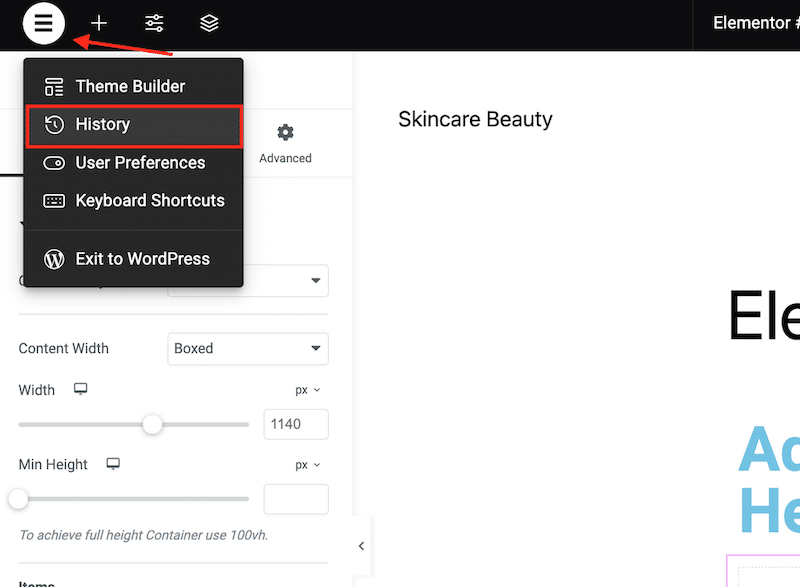This screenshot has height=587, width=800.
Task: Click Width responsive desktop icon
Action: tap(81, 389)
